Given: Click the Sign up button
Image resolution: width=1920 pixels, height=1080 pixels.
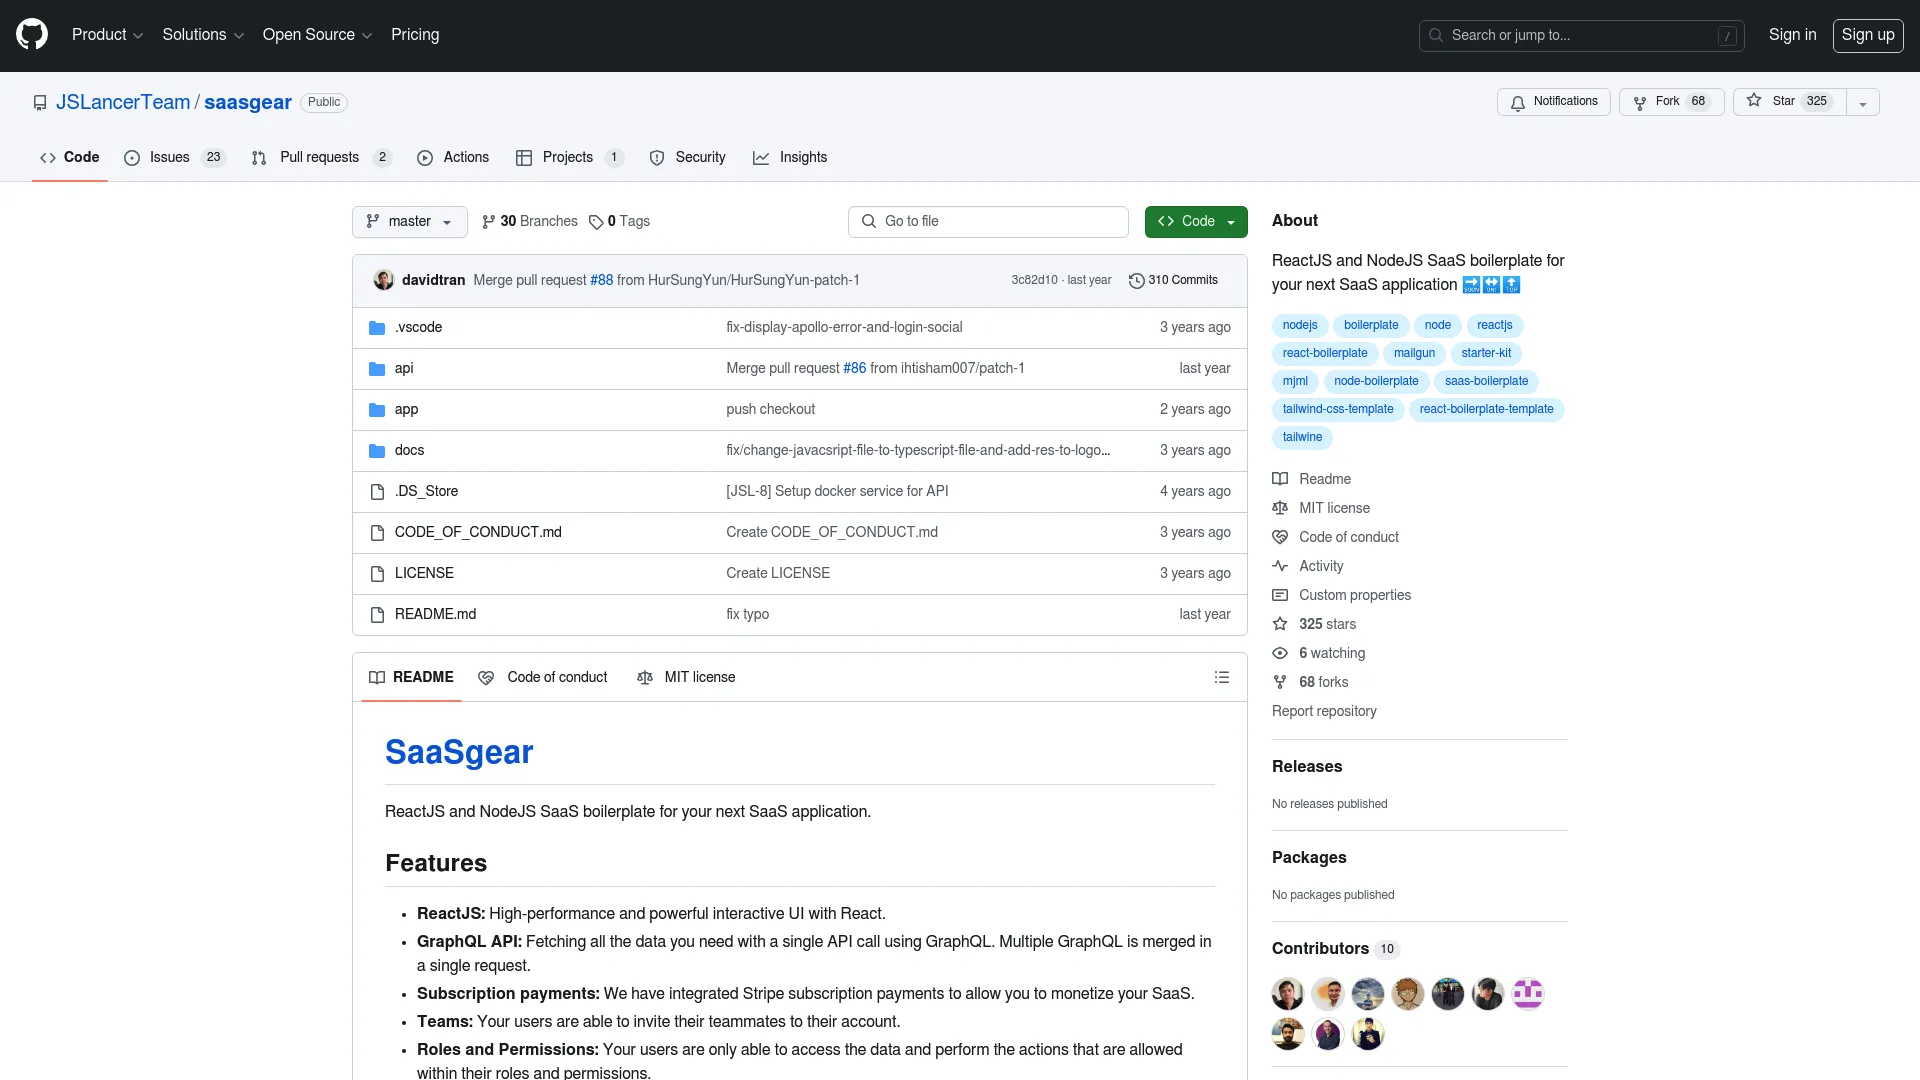Looking at the screenshot, I should 1868,35.
